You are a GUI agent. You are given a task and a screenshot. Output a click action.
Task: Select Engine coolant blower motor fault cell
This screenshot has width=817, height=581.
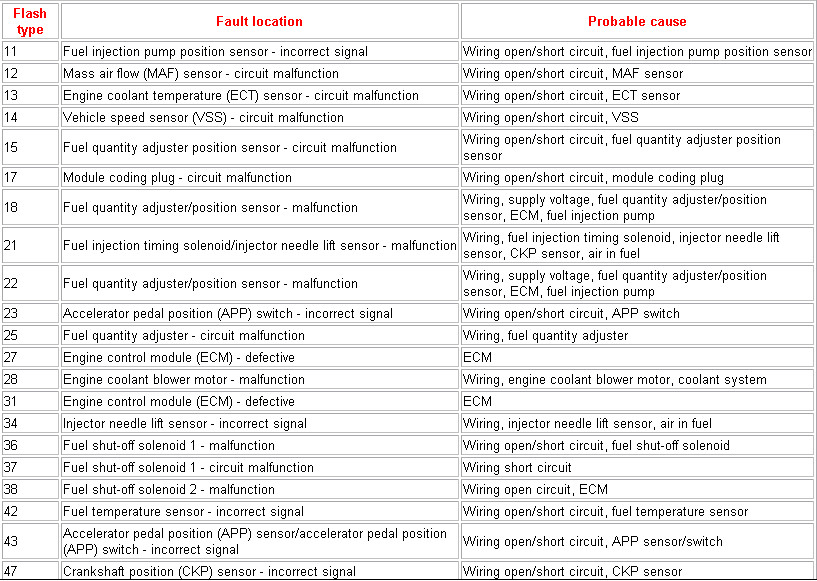[183, 379]
